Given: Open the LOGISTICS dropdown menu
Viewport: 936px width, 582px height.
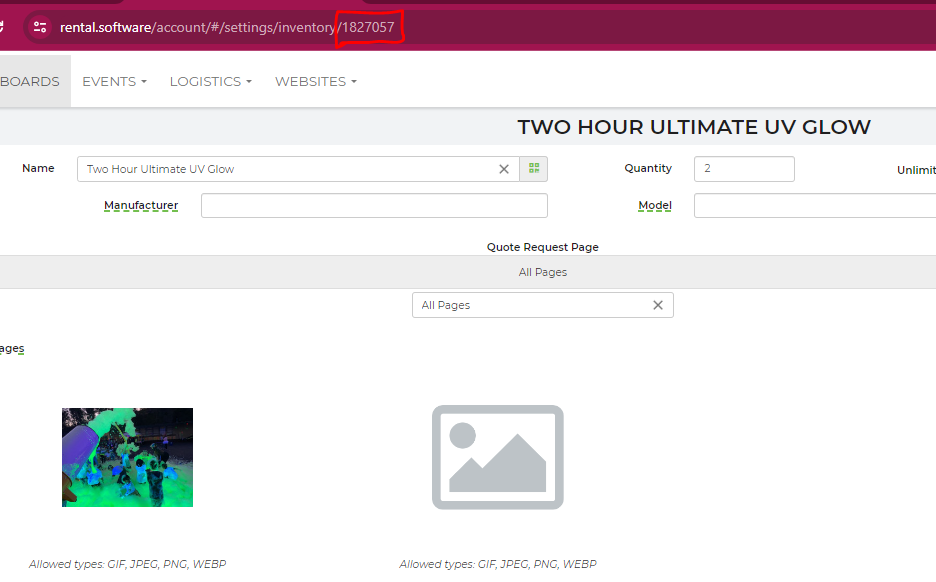Looking at the screenshot, I should coord(210,81).
